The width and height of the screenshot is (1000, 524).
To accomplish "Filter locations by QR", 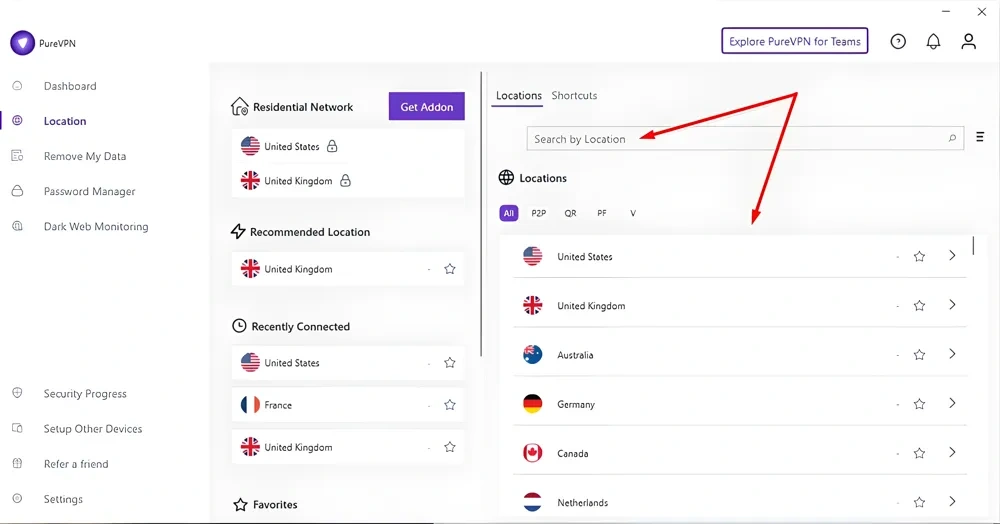I will pos(570,213).
